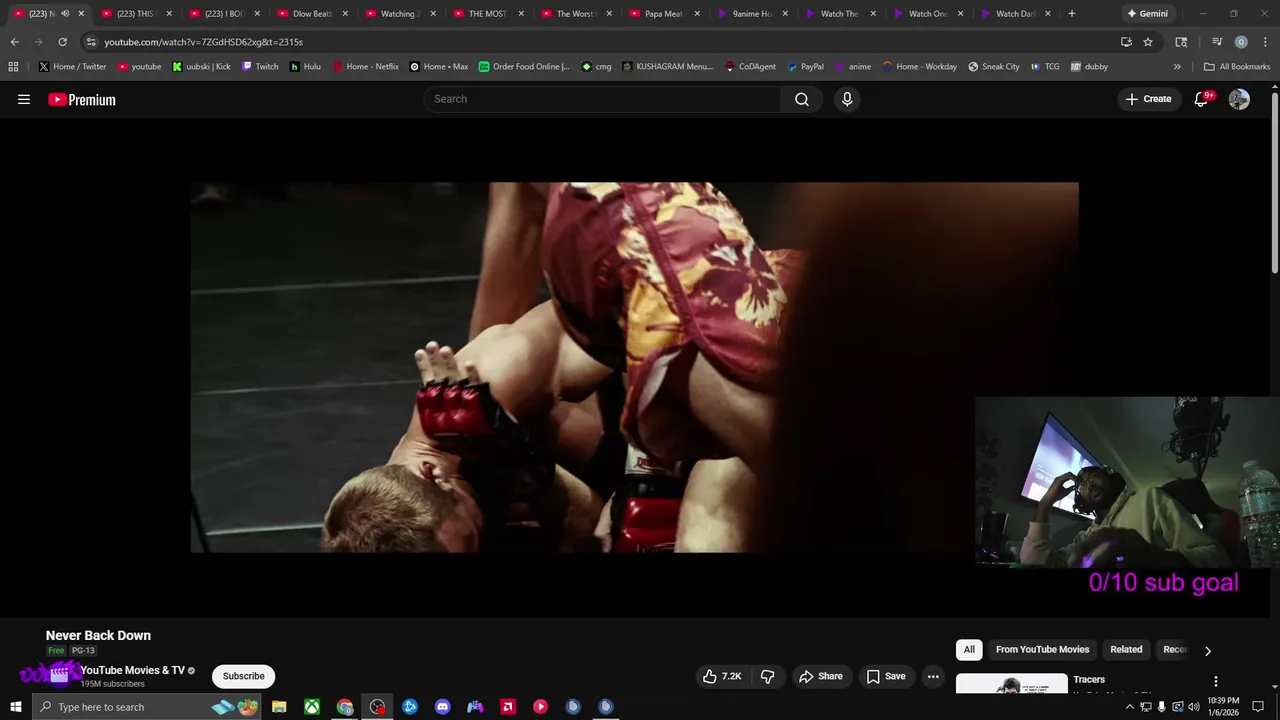
Task: Focus the YouTube search box
Action: tap(603, 99)
